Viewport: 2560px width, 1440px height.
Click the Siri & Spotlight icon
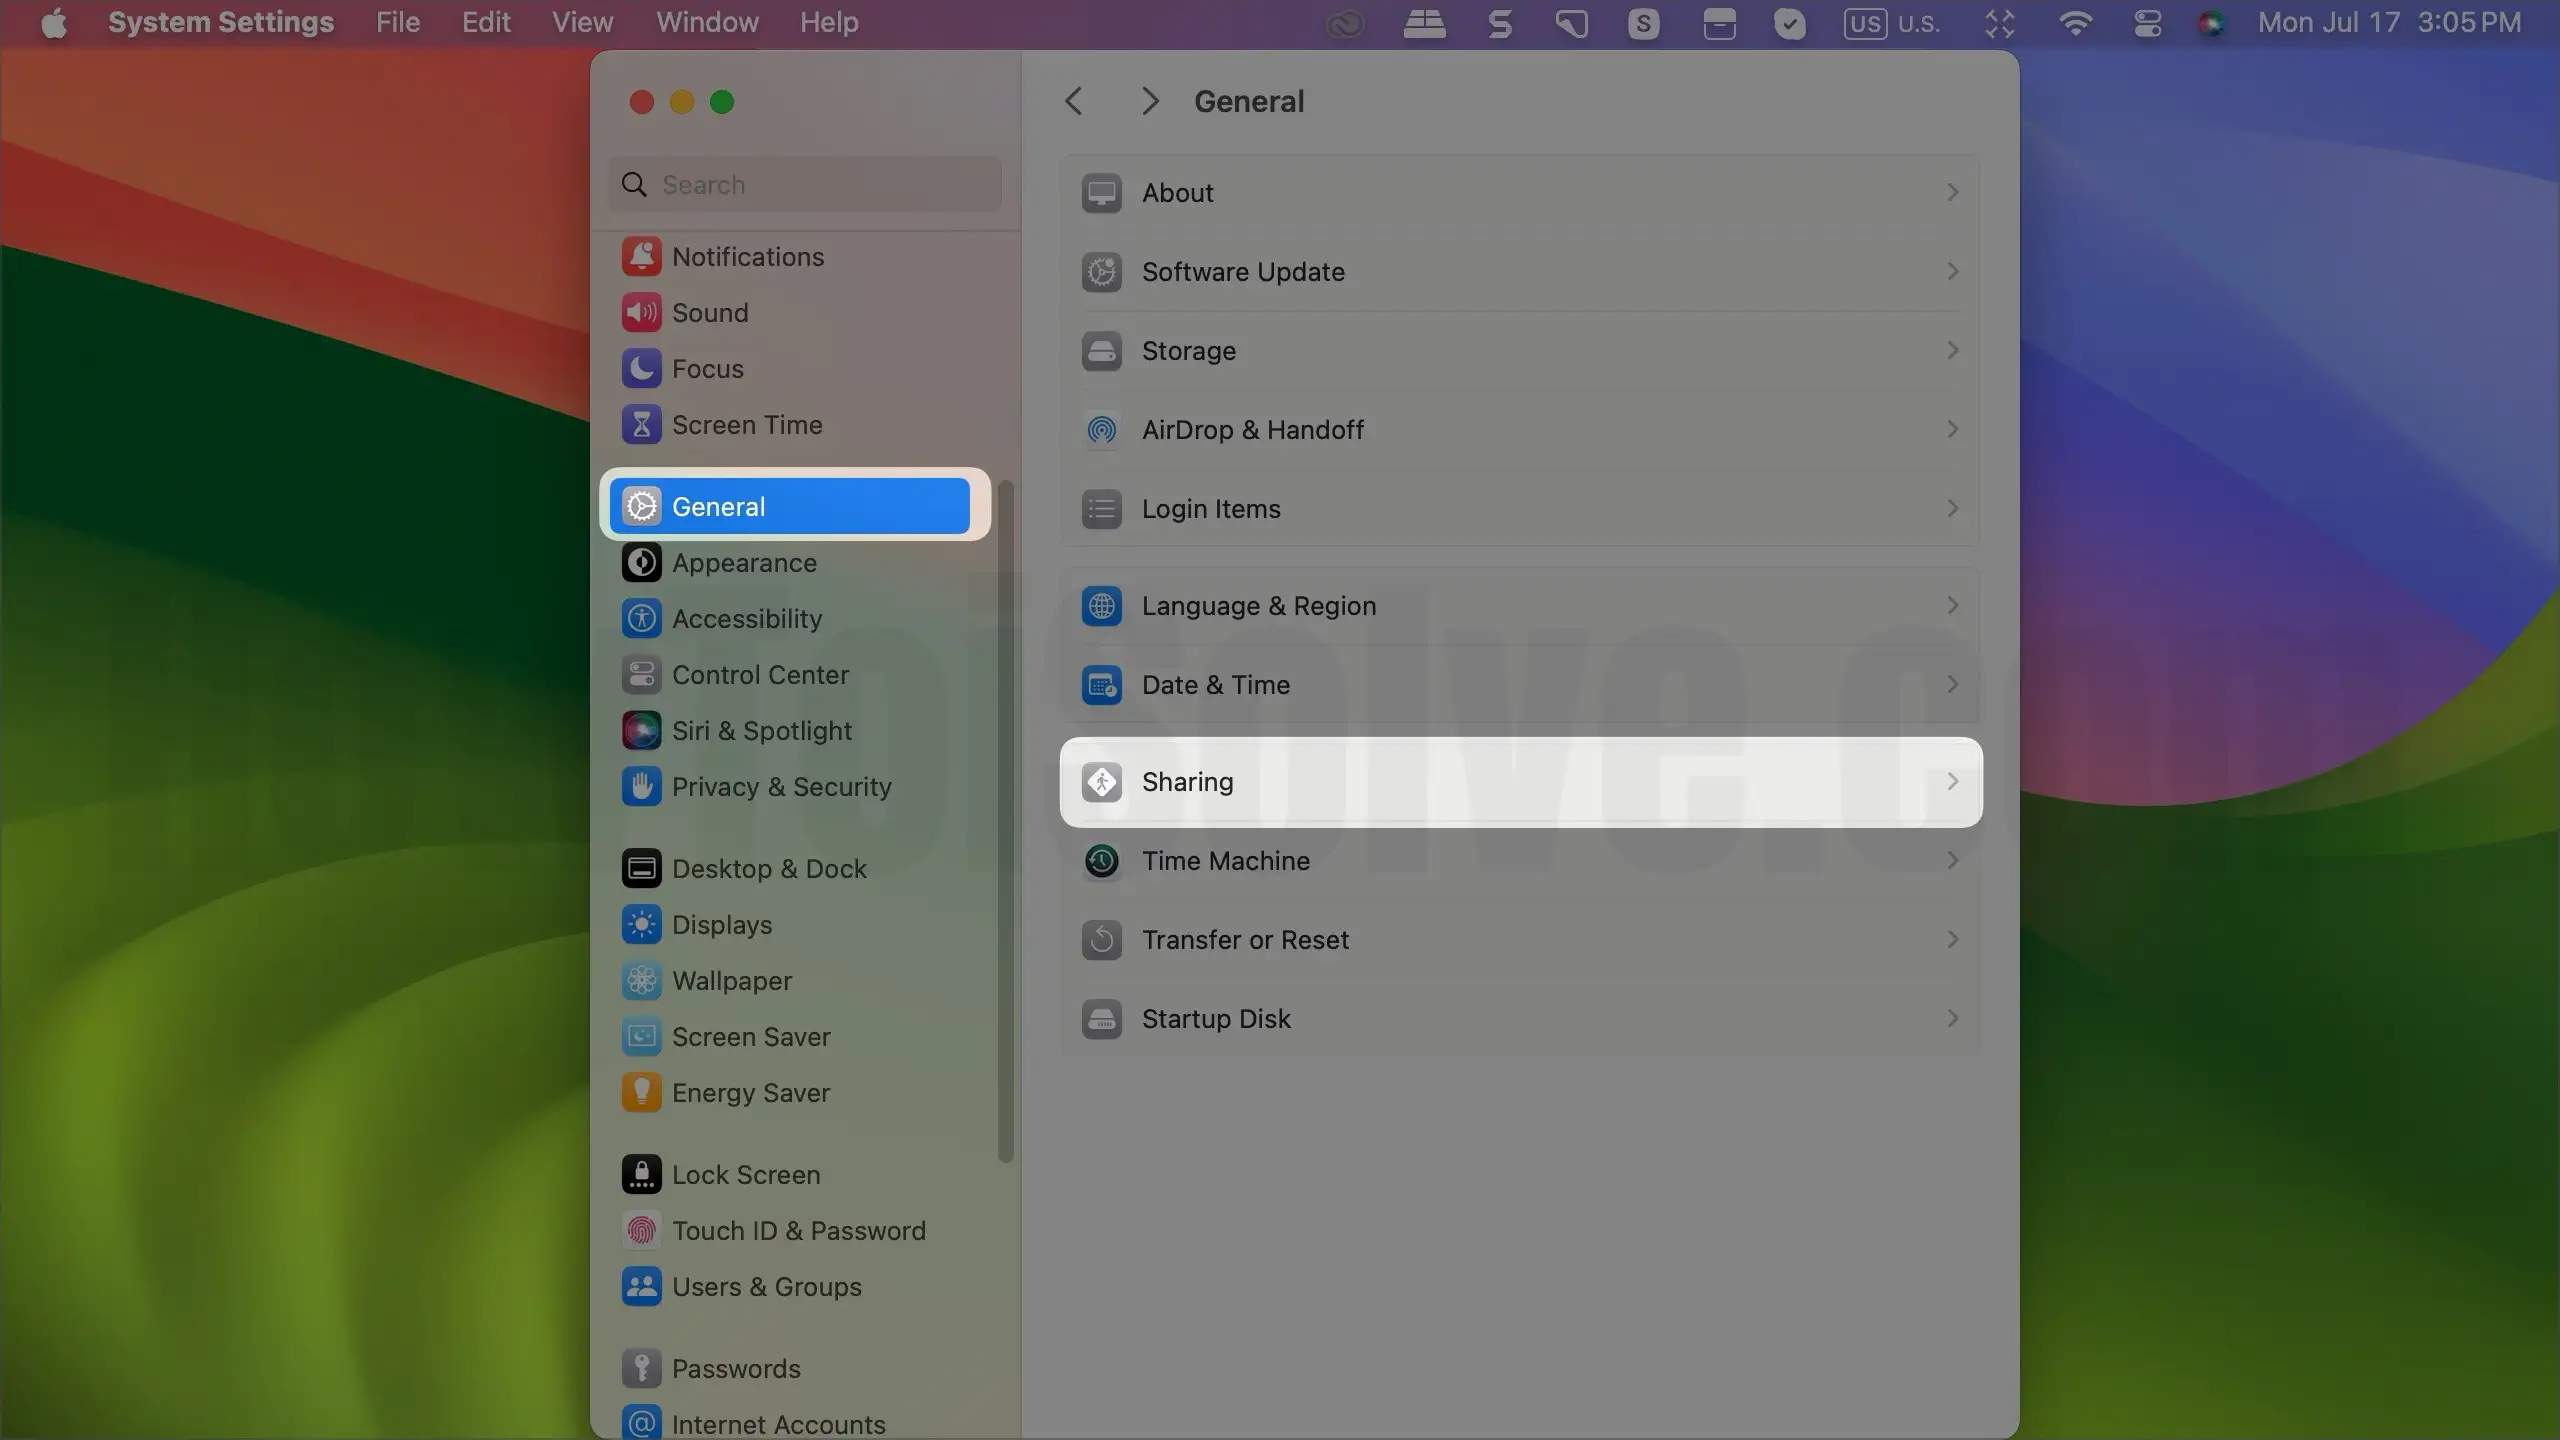coord(641,731)
